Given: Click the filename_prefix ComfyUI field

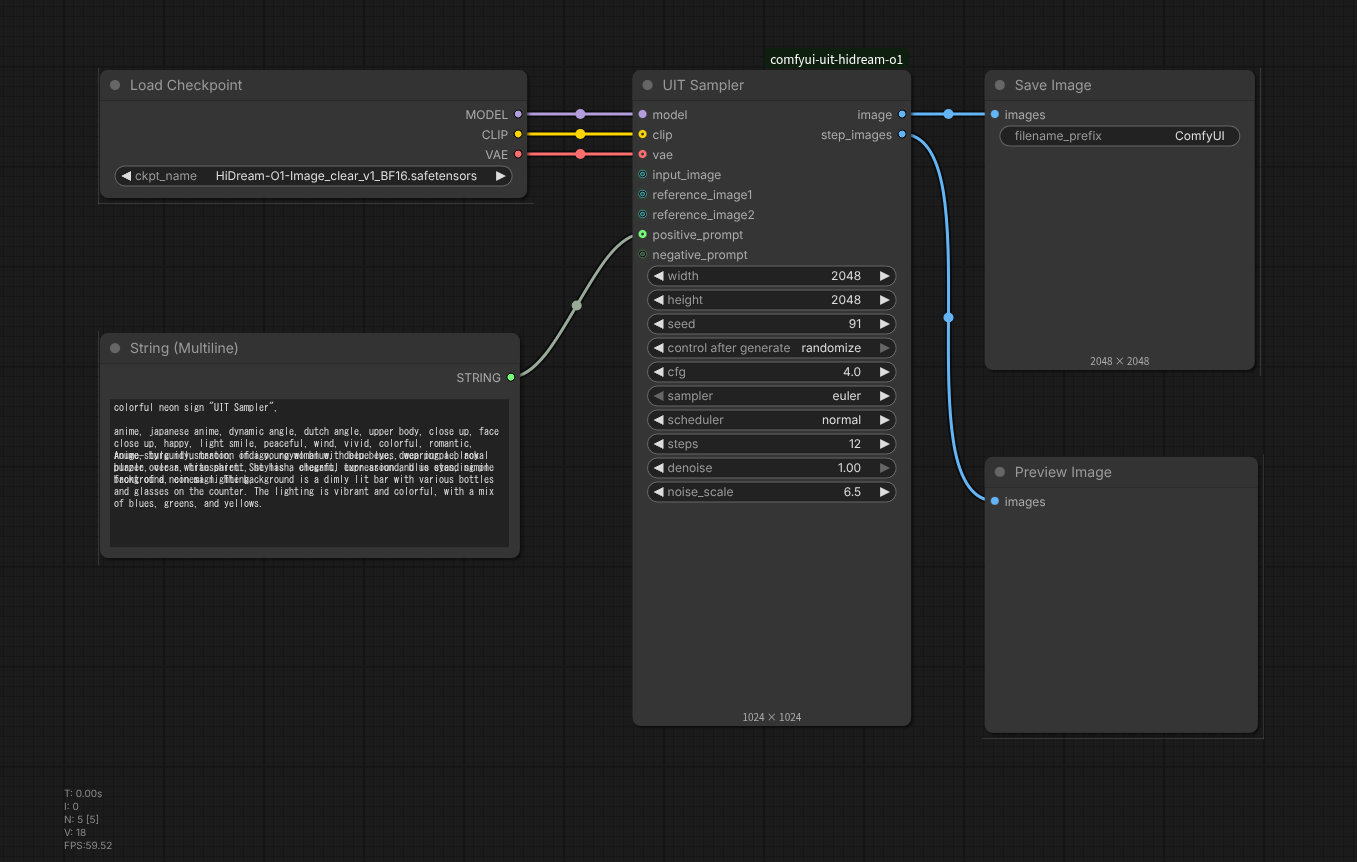Looking at the screenshot, I should [1120, 136].
